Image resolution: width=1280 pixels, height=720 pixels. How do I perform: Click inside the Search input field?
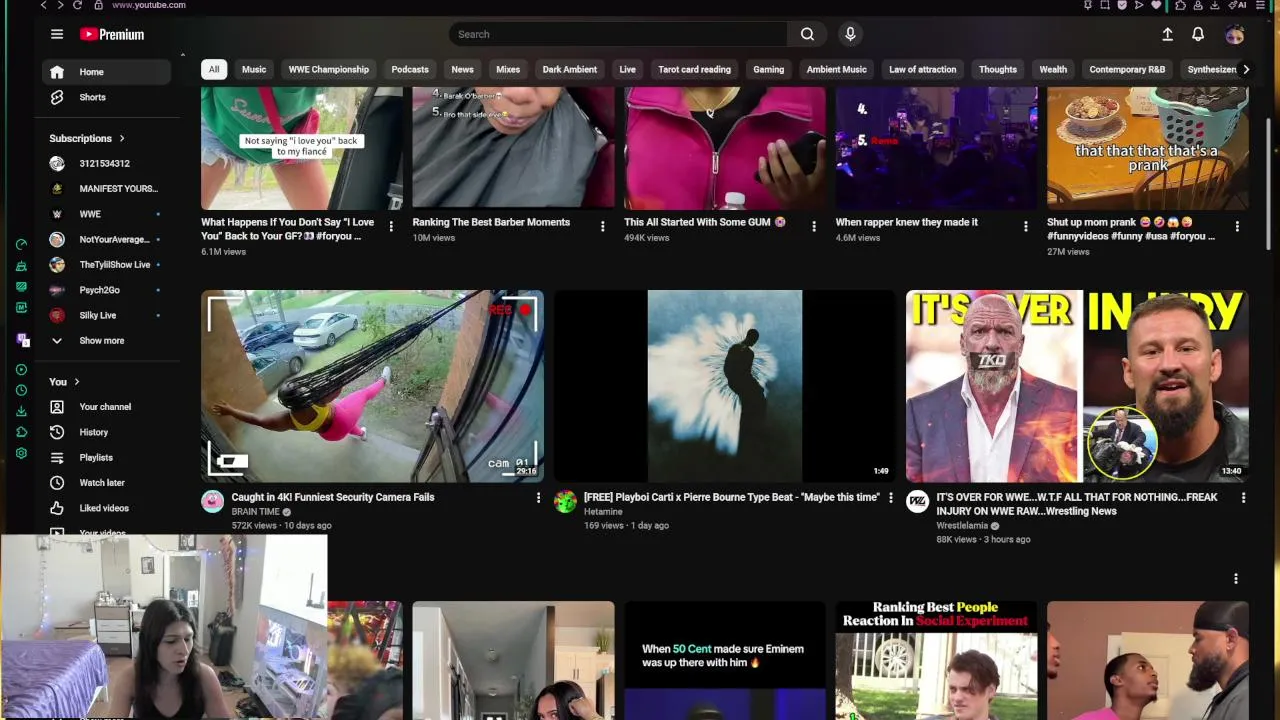point(618,34)
